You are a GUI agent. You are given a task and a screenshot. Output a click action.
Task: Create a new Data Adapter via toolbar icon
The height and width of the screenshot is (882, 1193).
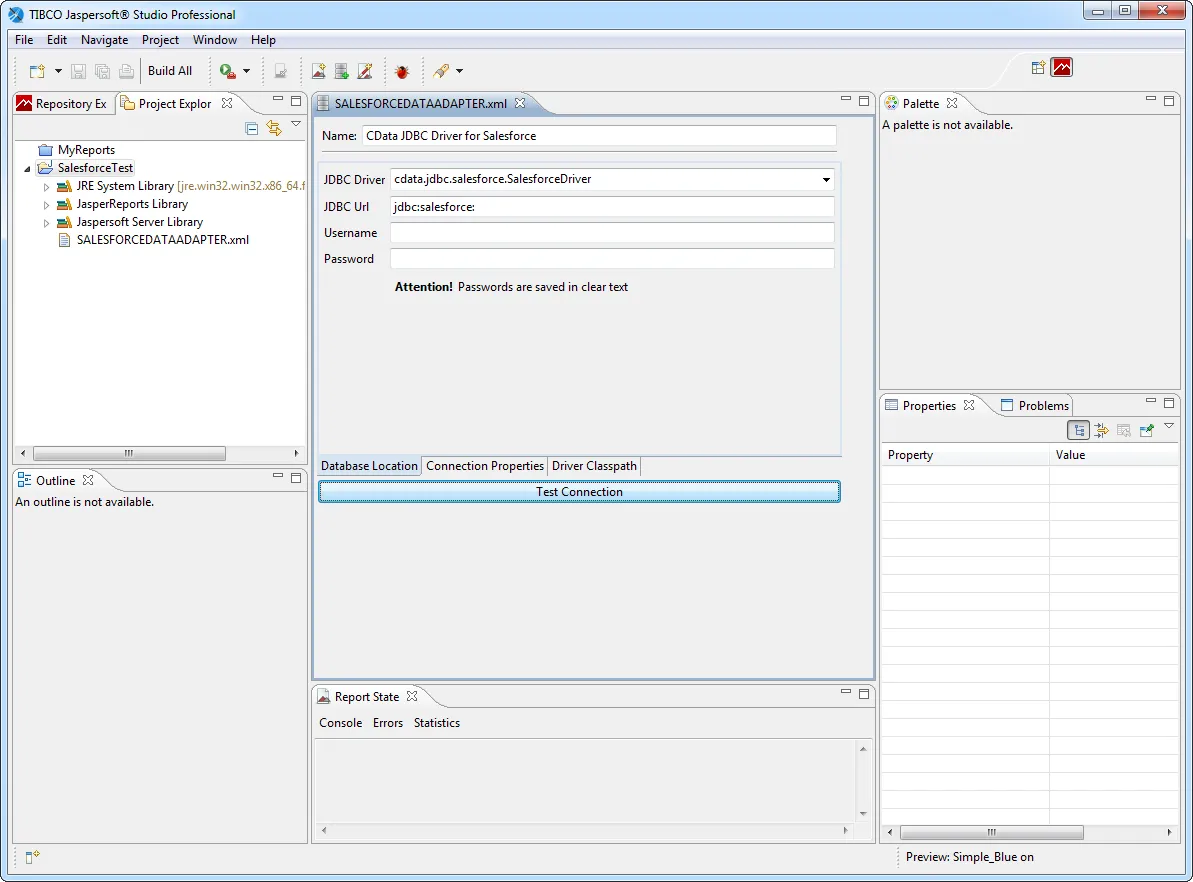pos(341,71)
